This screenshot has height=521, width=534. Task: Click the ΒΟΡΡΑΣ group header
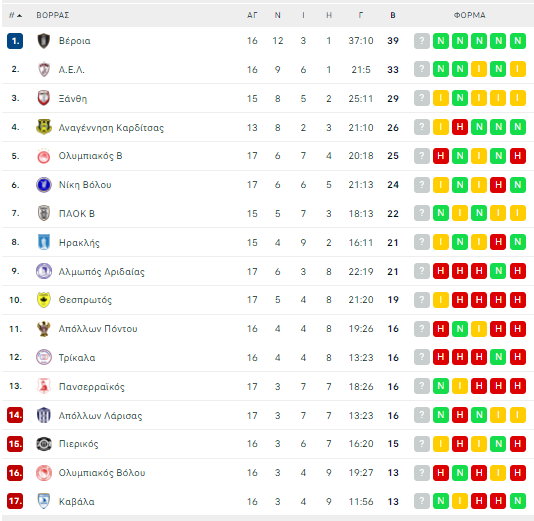(x=53, y=15)
